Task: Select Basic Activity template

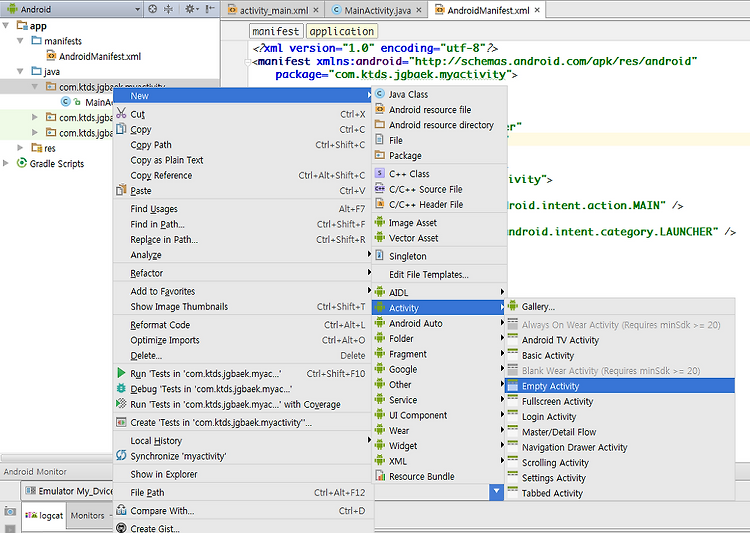Action: (x=620, y=355)
